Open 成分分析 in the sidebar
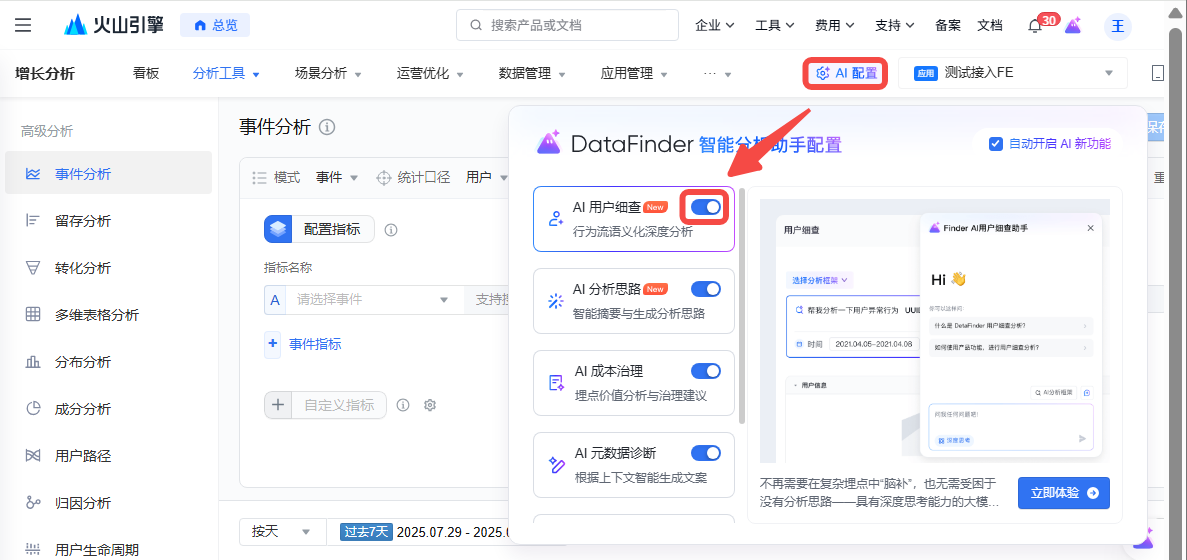The width and height of the screenshot is (1187, 560). 108,409
